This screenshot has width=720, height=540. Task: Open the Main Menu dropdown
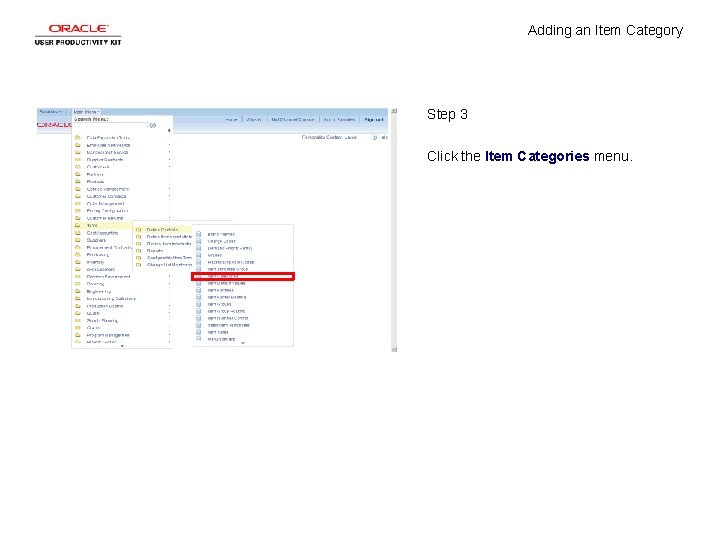click(x=86, y=112)
